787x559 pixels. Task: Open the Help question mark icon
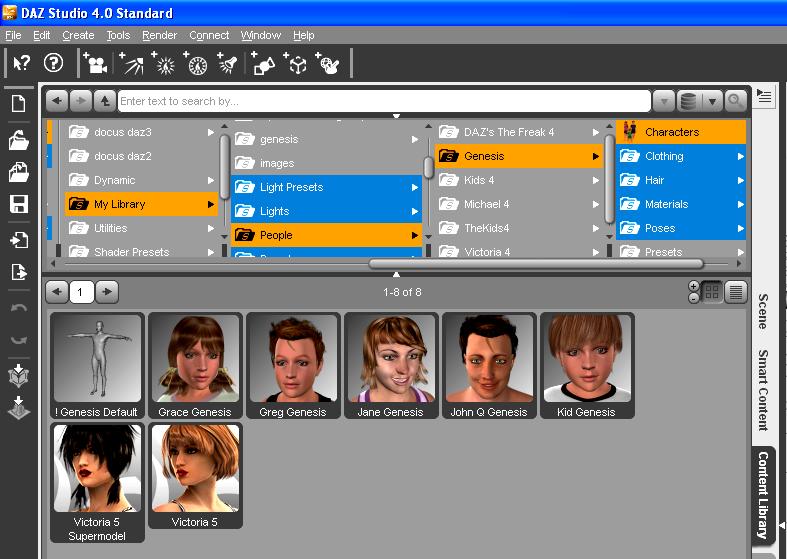[x=53, y=63]
